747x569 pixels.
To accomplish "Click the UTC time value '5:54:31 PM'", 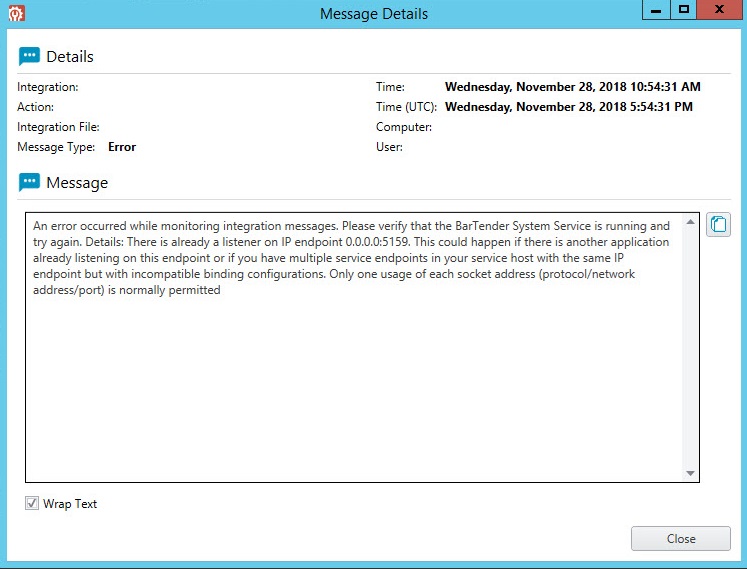I will pos(661,107).
